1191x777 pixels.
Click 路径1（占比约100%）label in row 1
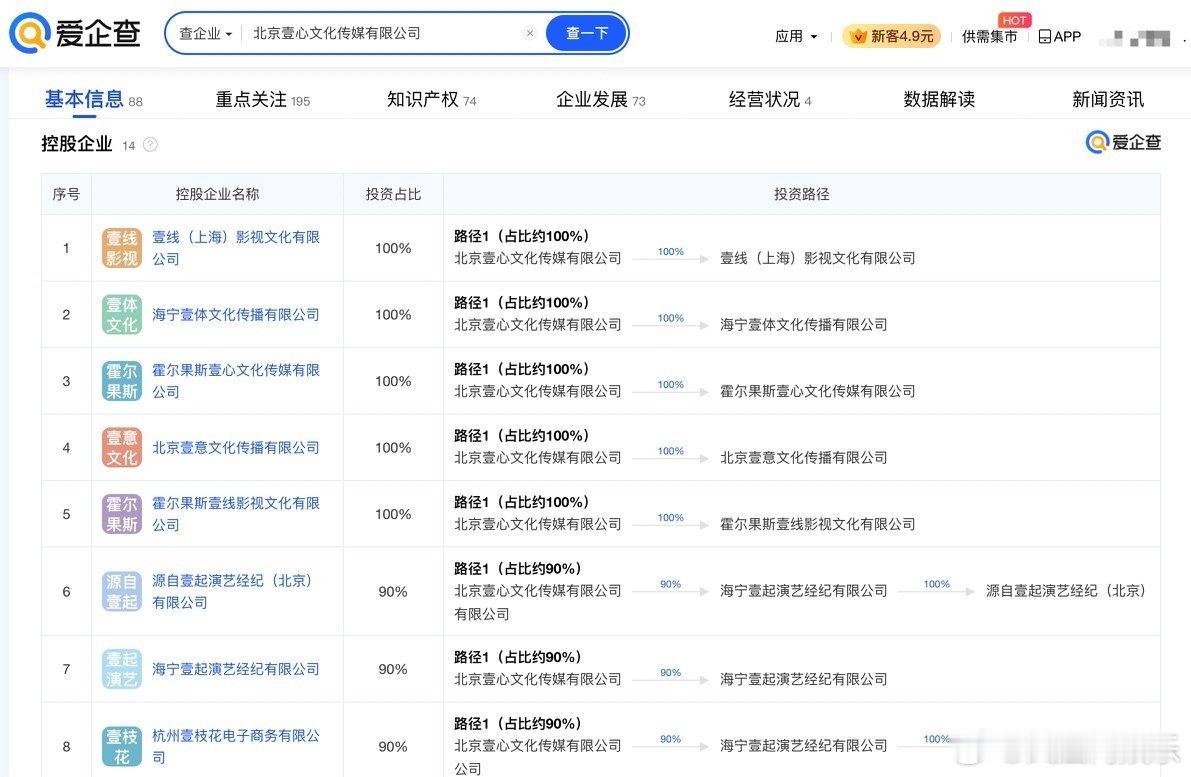(522, 236)
